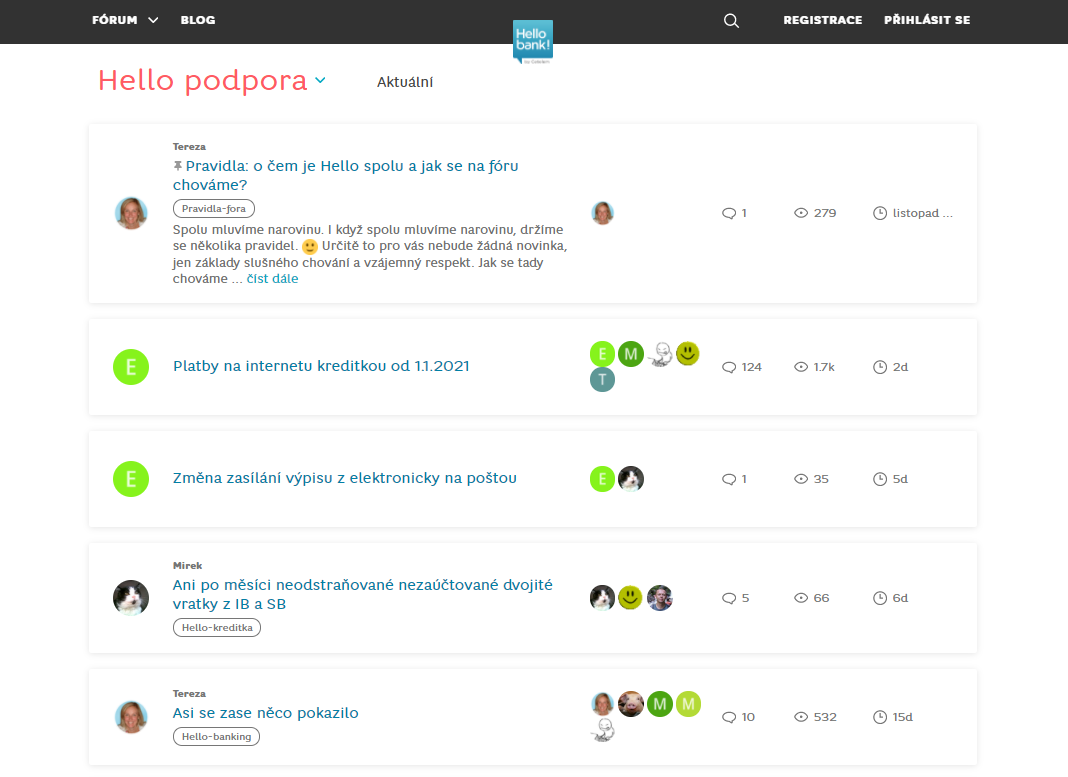
Task: Click the Hello bank! logo
Action: (x=533, y=42)
